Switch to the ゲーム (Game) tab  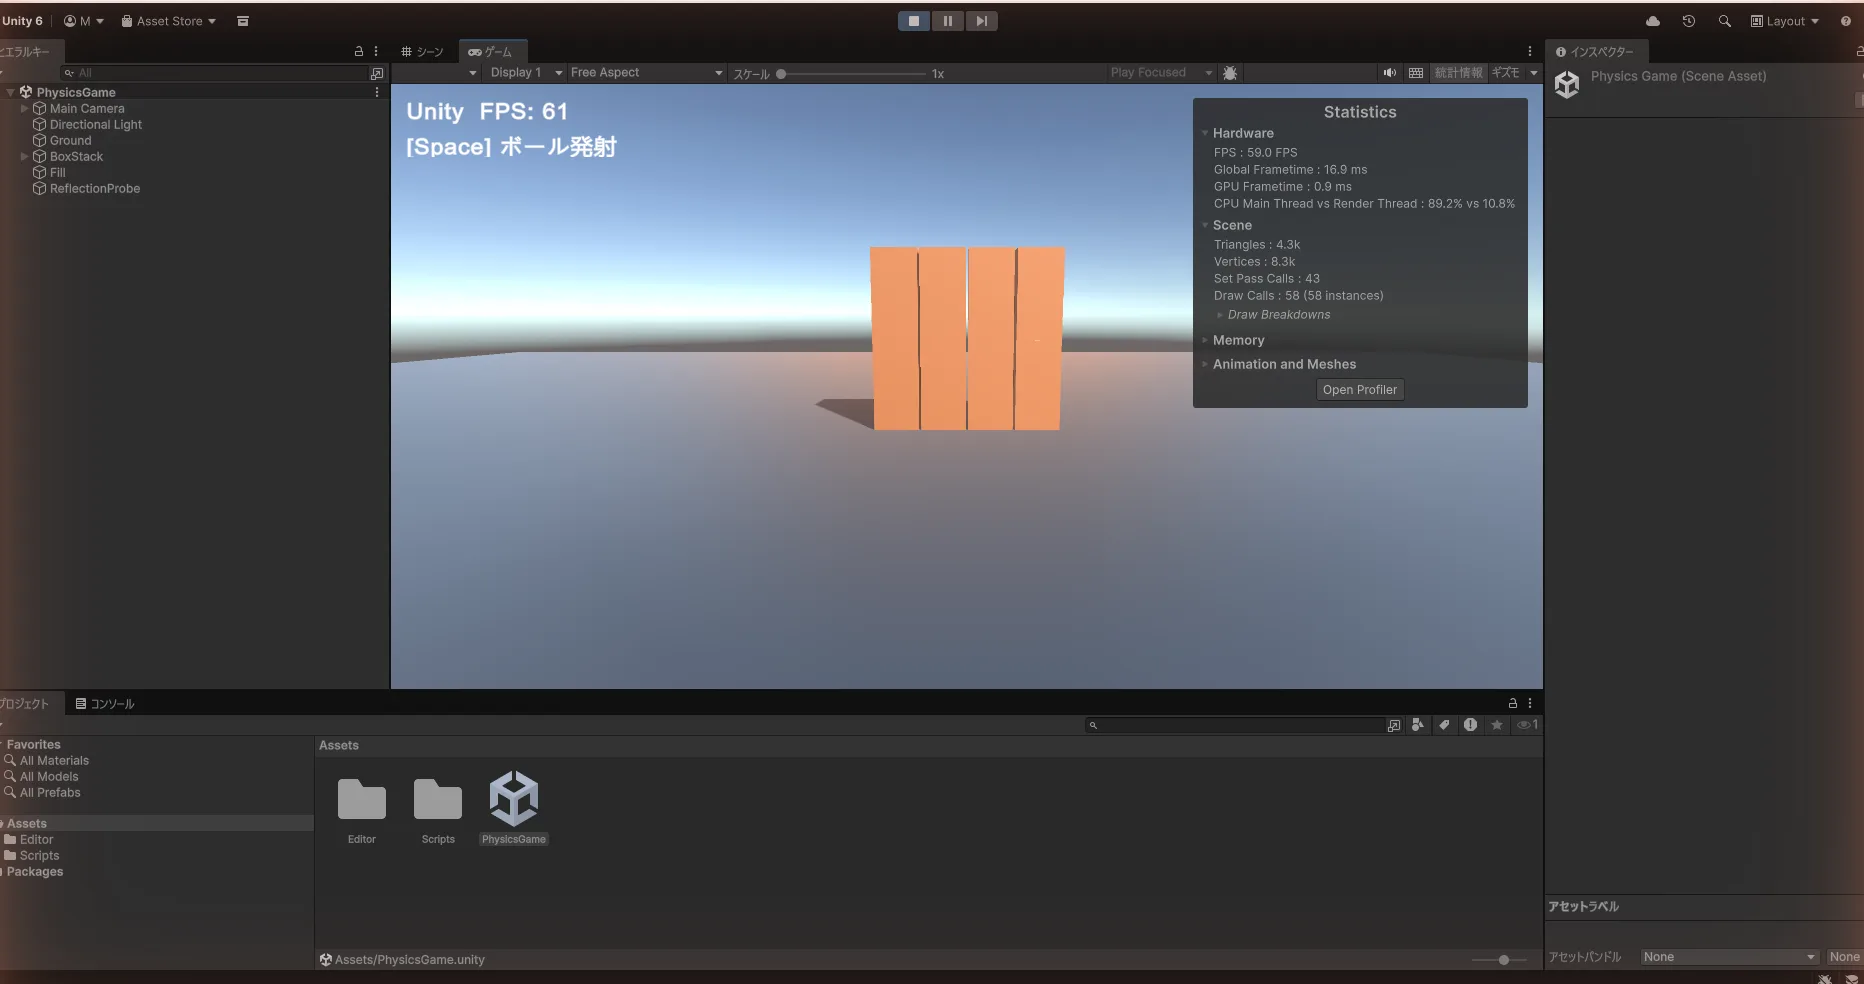click(x=491, y=52)
